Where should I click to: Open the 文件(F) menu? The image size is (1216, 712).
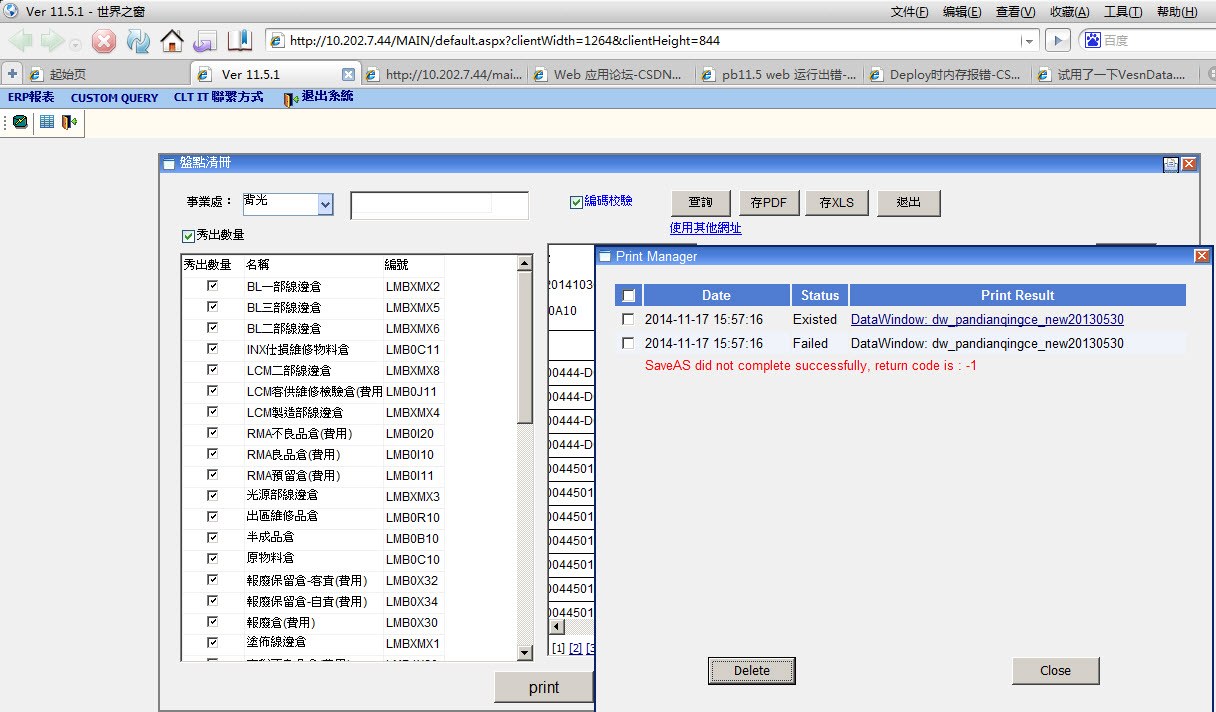point(909,12)
